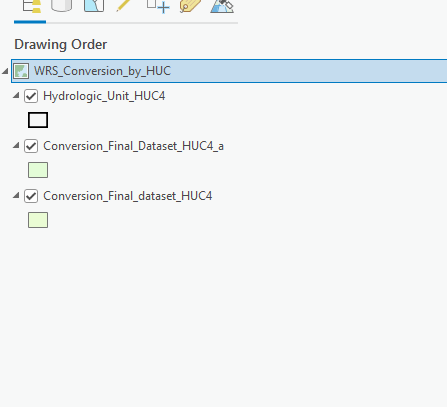Click List By Snapping icon
Image resolution: width=447 pixels, height=407 pixels.
click(158, 6)
